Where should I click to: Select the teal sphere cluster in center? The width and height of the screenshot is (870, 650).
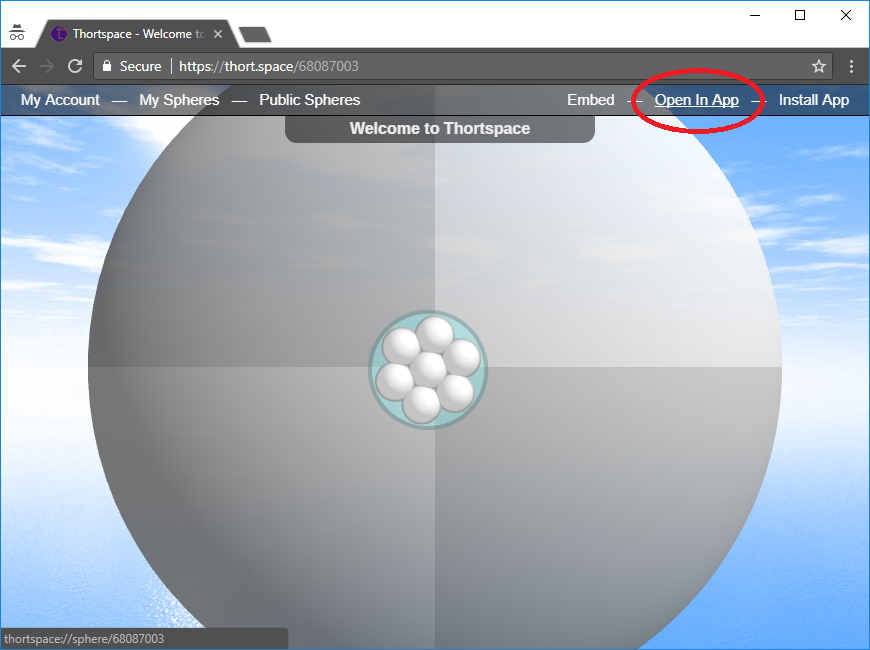pyautogui.click(x=428, y=370)
